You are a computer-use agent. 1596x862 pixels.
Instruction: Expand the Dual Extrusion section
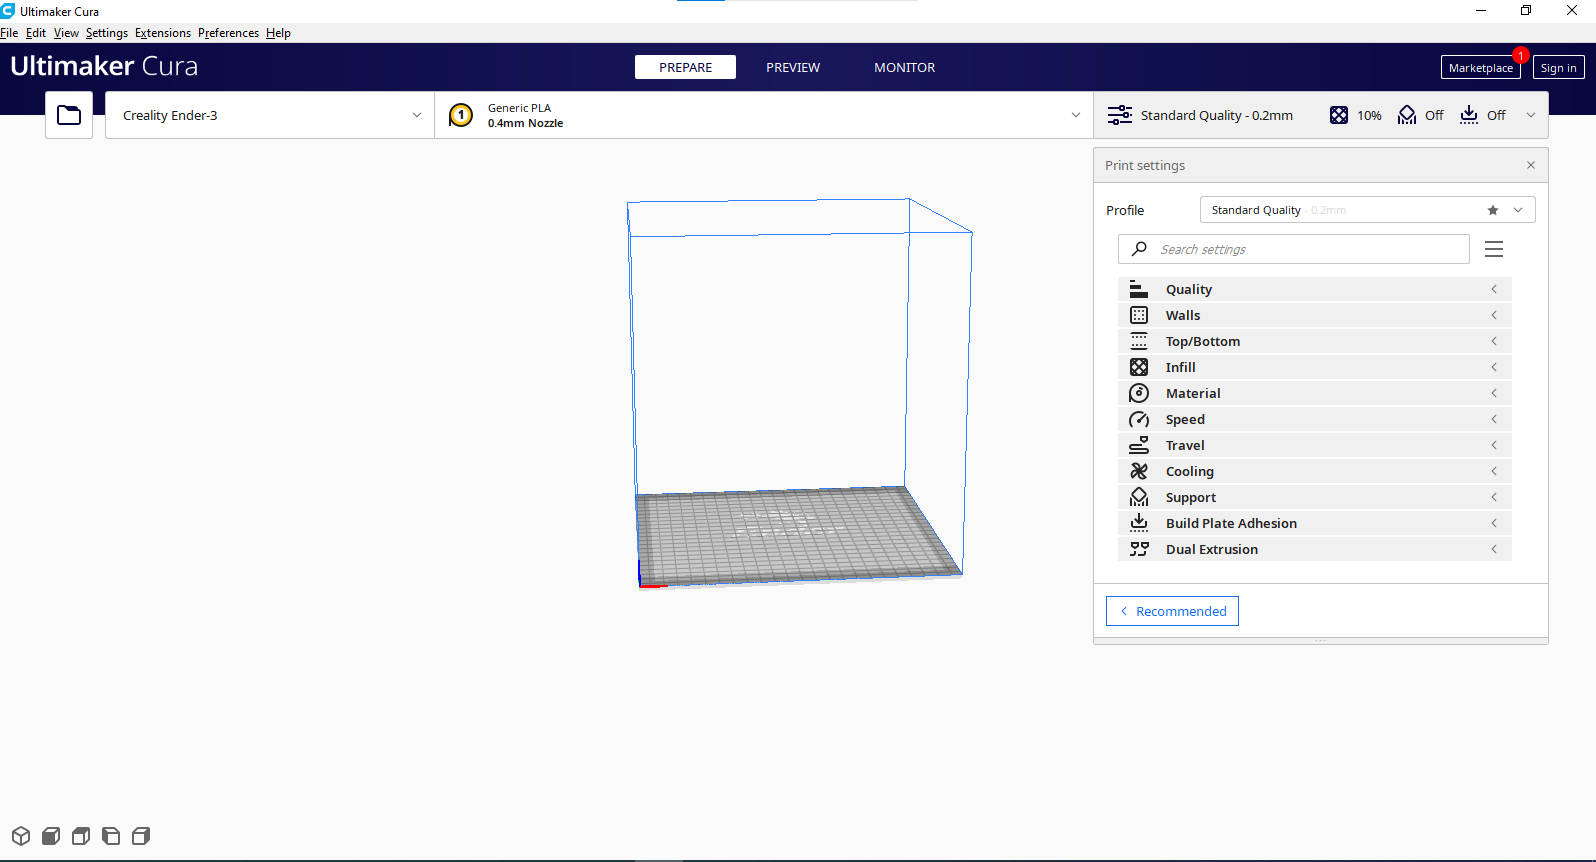[x=1314, y=549]
